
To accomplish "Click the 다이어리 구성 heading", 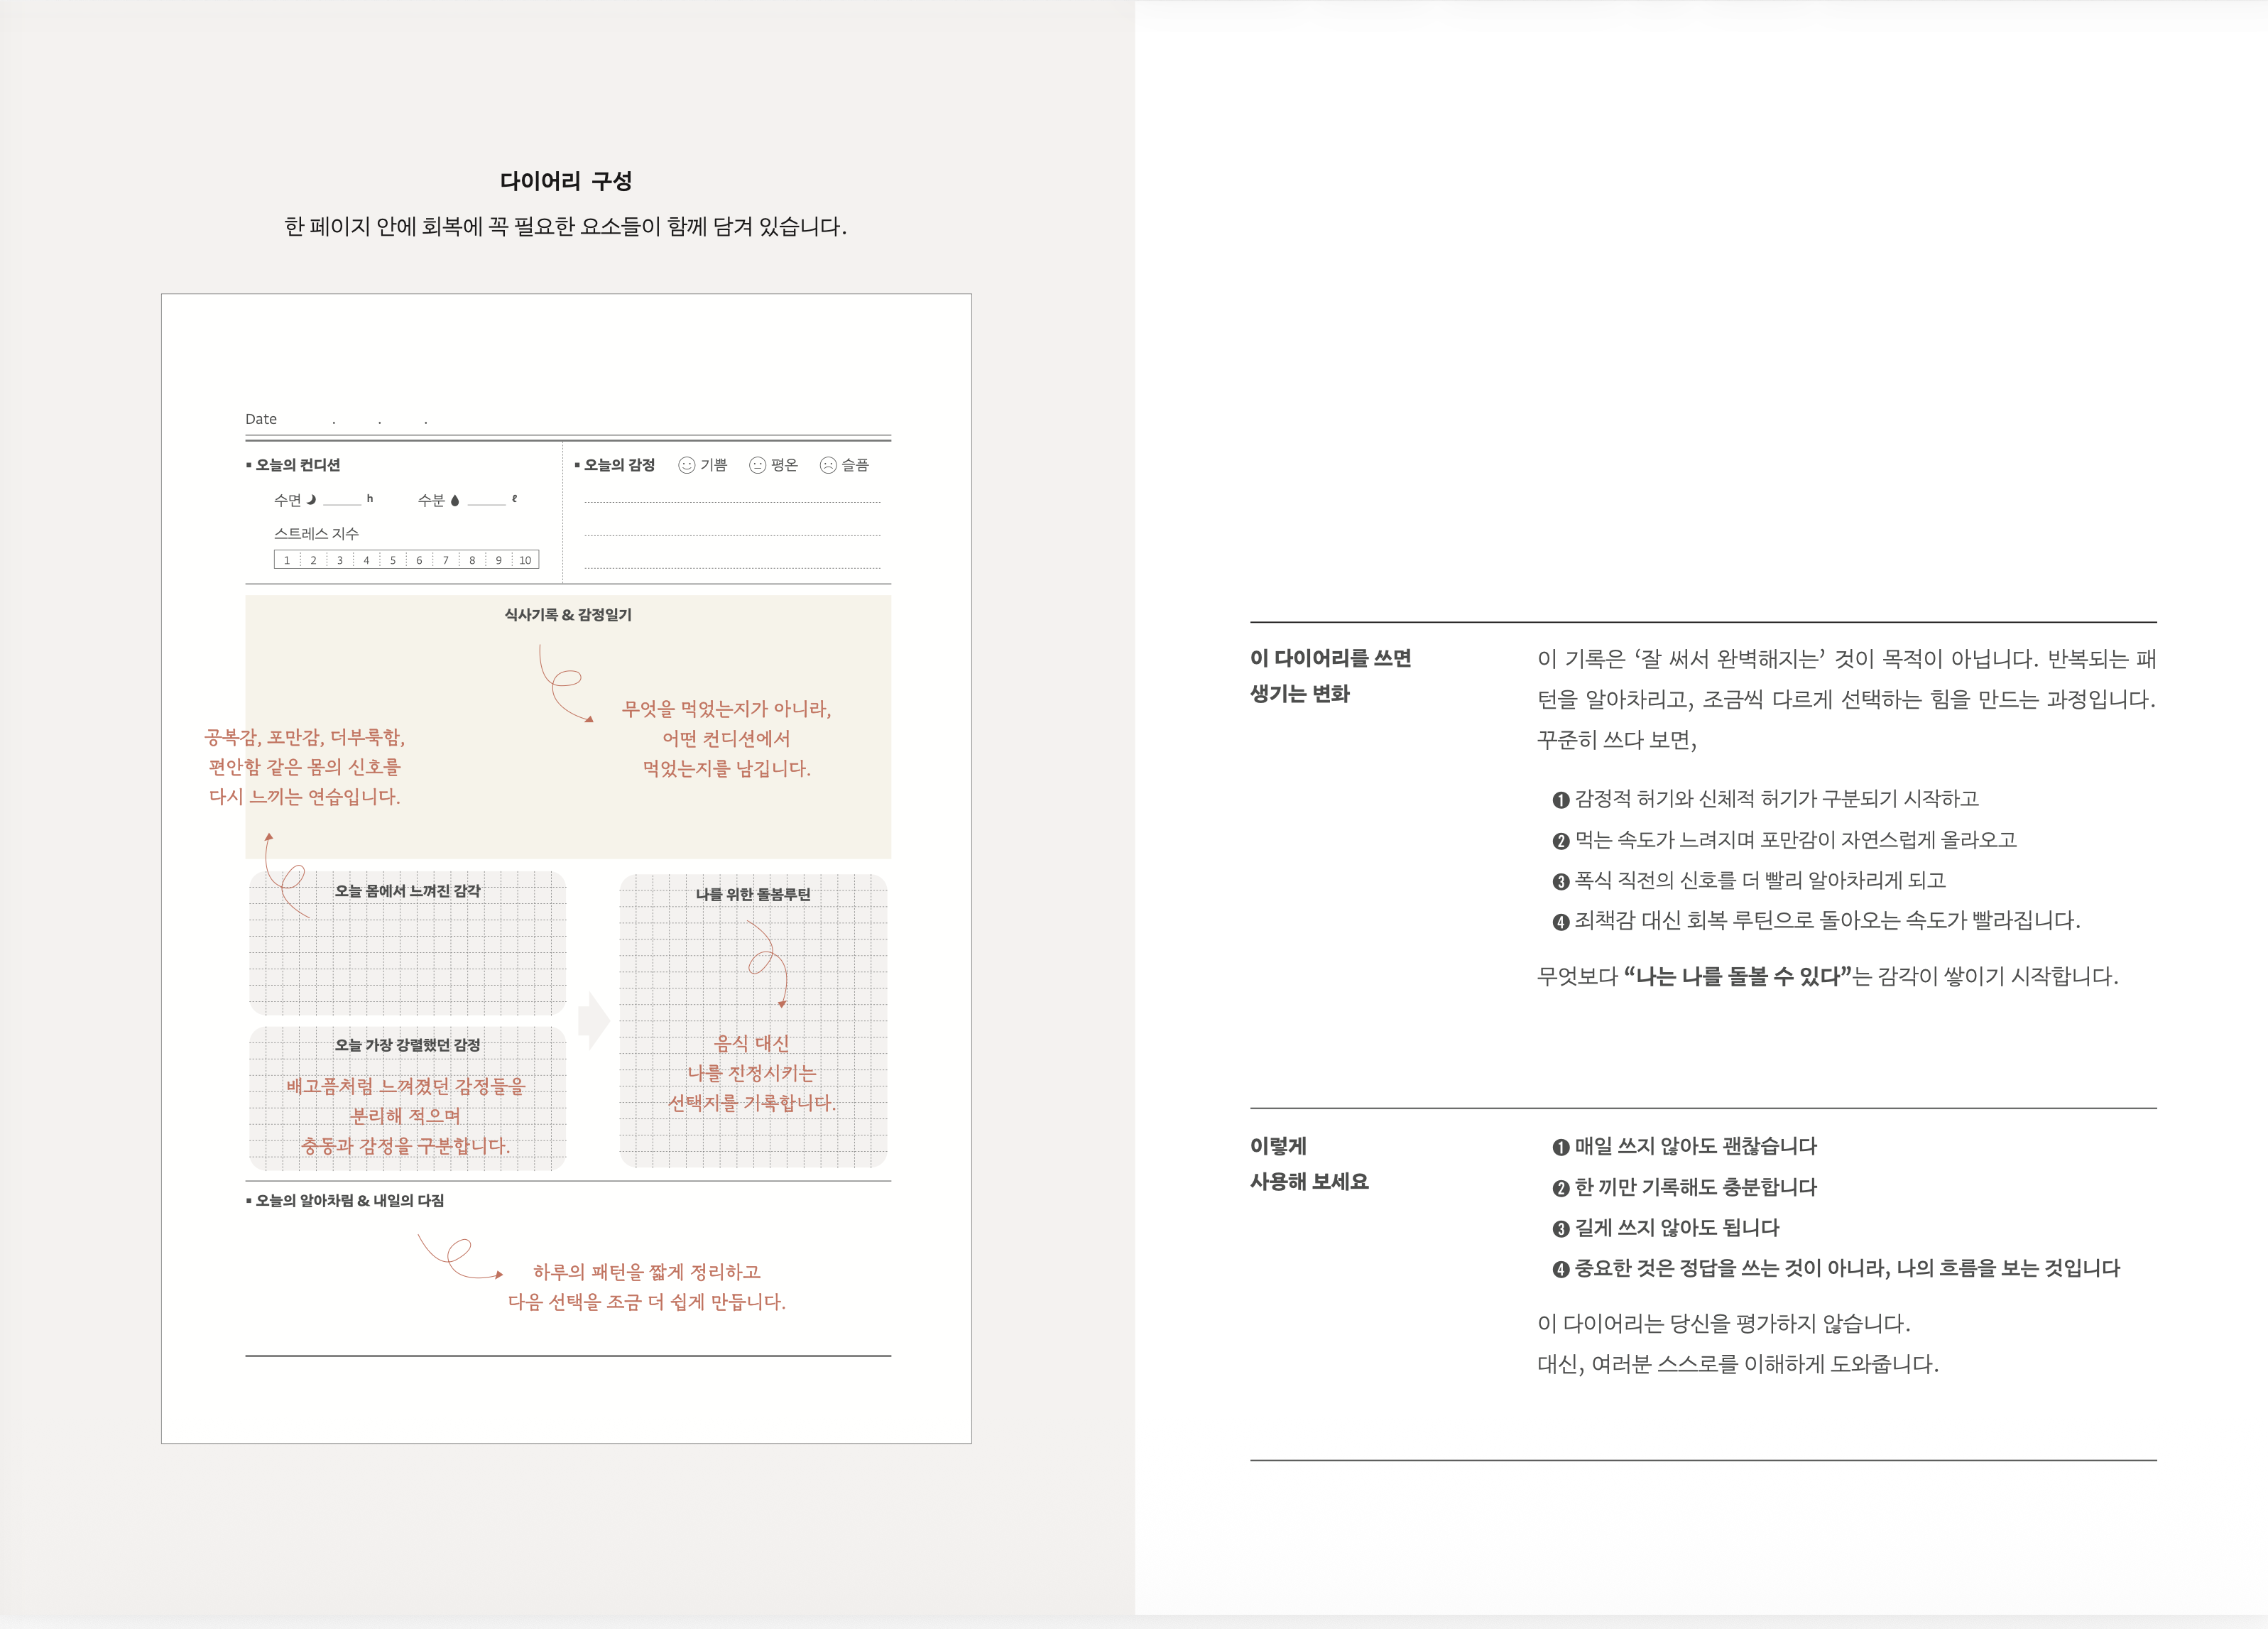I will (x=566, y=181).
